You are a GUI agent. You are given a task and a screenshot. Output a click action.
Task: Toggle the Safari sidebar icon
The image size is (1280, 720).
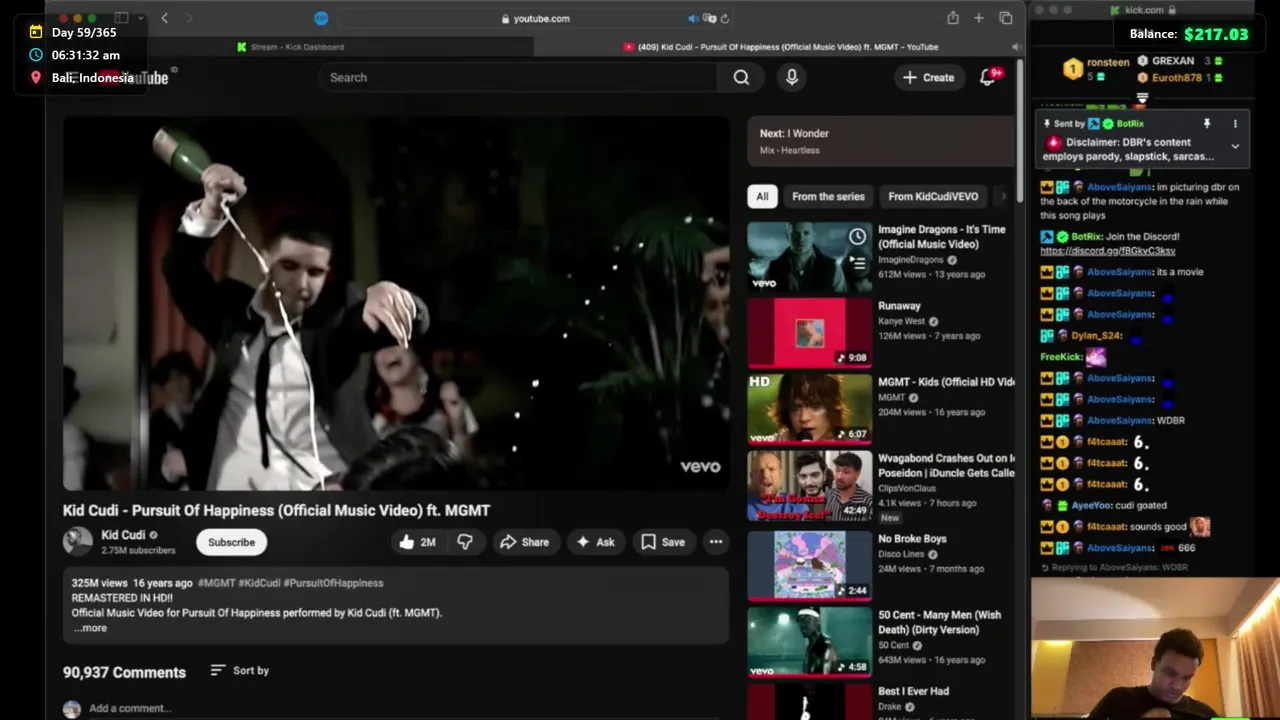click(121, 18)
